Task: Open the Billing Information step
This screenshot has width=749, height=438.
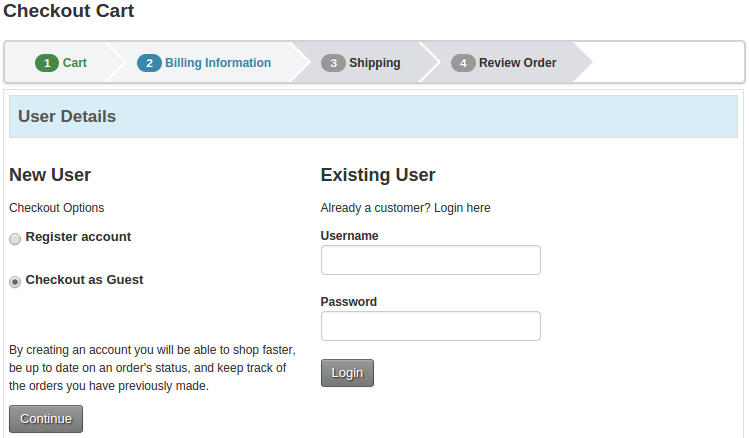Action: pyautogui.click(x=217, y=63)
